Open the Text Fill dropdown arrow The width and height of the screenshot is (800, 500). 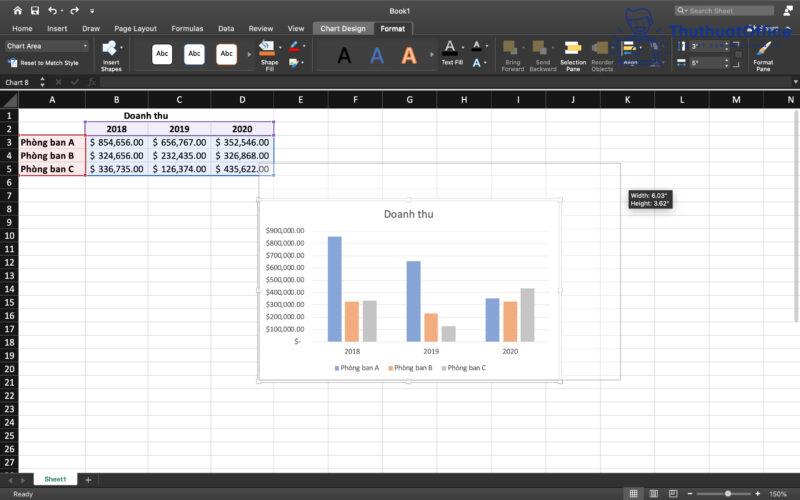pyautogui.click(x=463, y=47)
